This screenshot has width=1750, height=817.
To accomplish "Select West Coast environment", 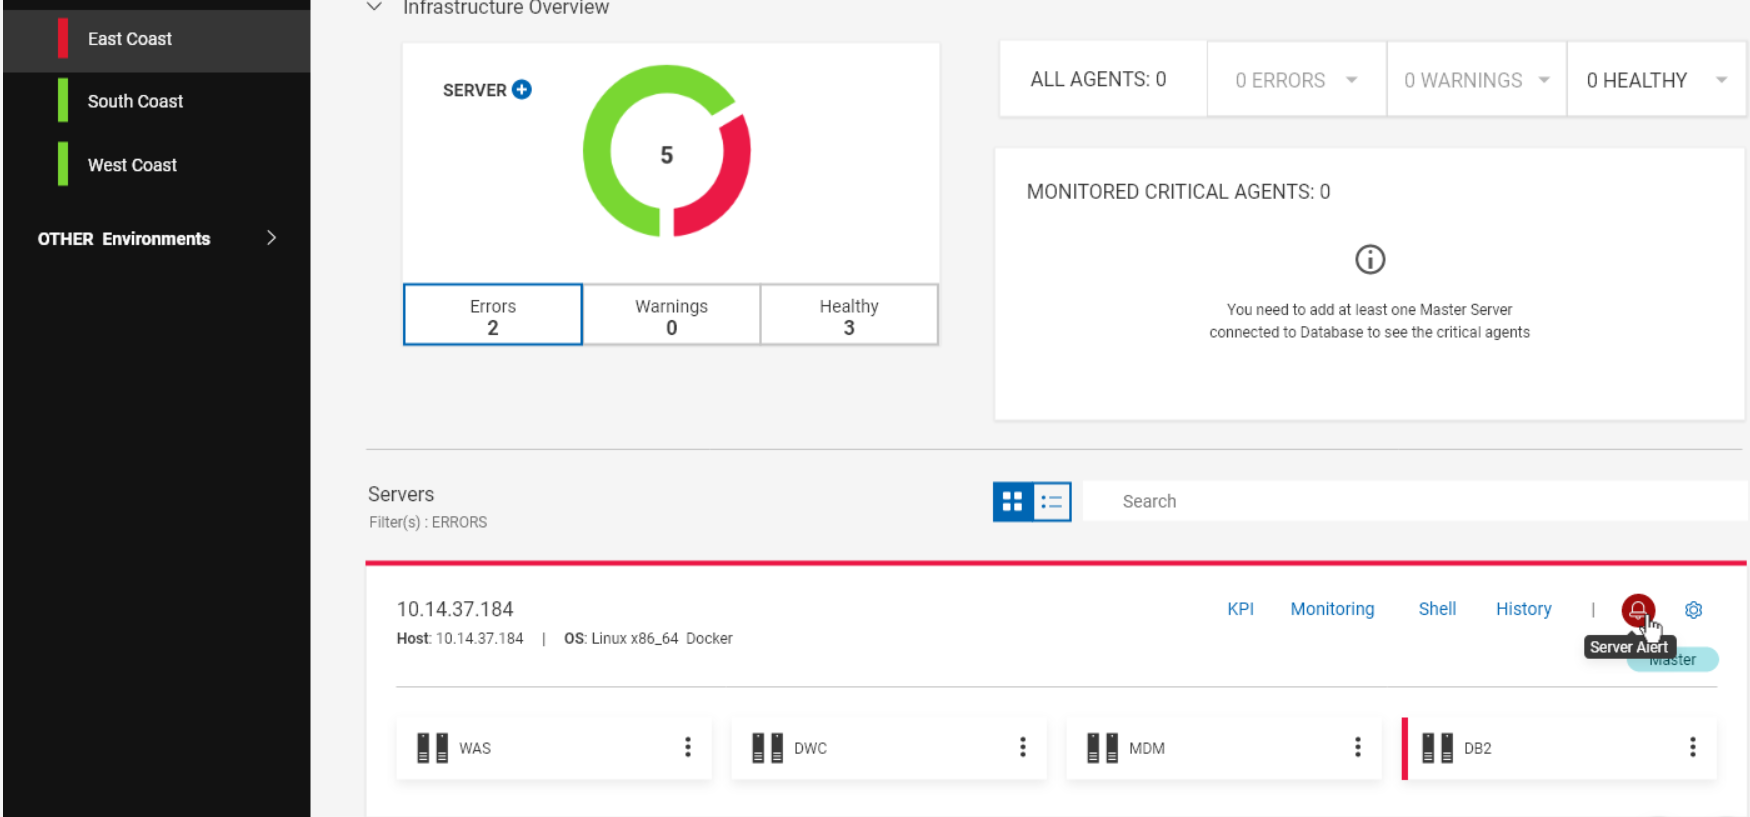I will click(x=132, y=165).
